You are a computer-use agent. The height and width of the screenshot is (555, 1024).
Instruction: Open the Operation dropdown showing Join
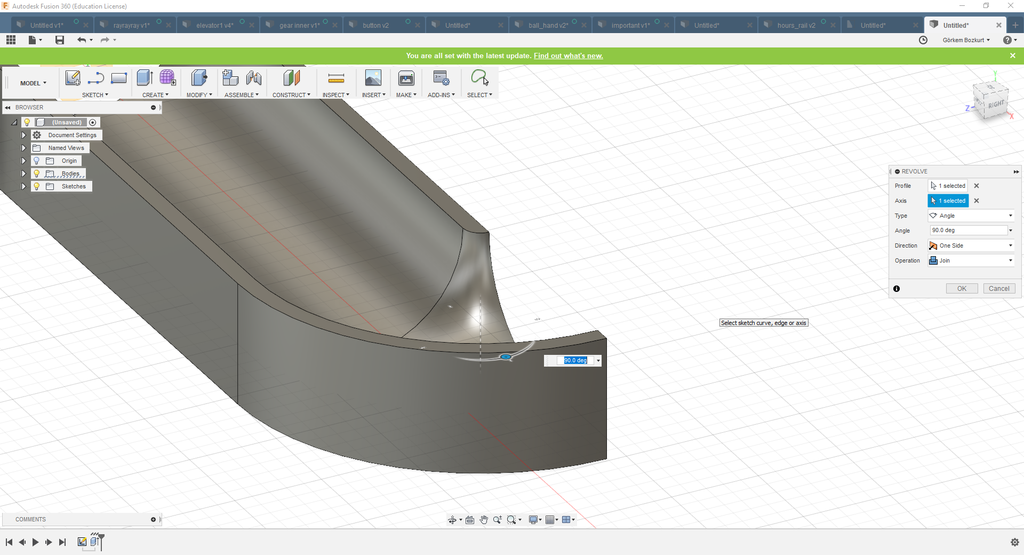tap(970, 260)
